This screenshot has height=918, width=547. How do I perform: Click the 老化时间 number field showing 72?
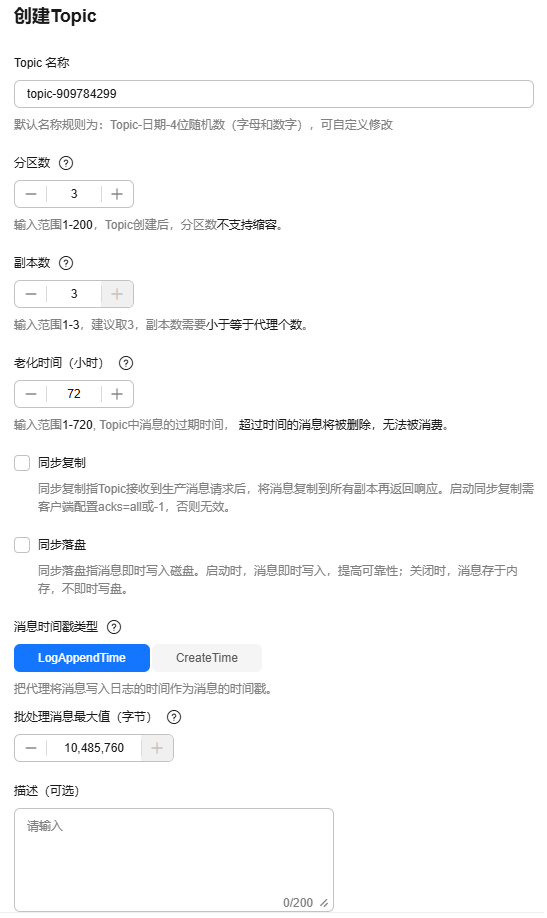click(x=74, y=394)
